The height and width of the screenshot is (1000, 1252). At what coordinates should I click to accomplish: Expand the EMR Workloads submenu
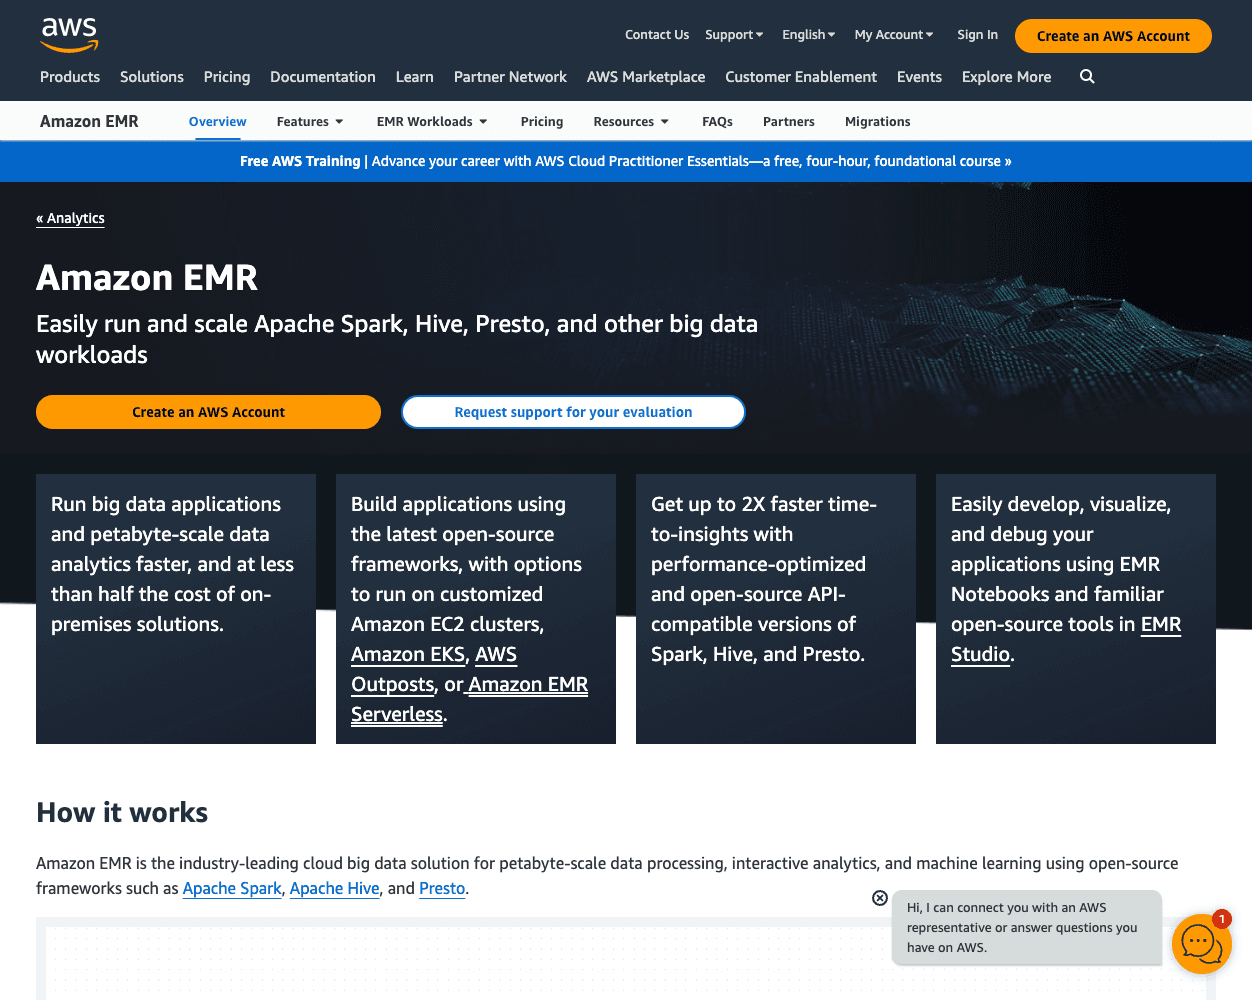point(432,122)
